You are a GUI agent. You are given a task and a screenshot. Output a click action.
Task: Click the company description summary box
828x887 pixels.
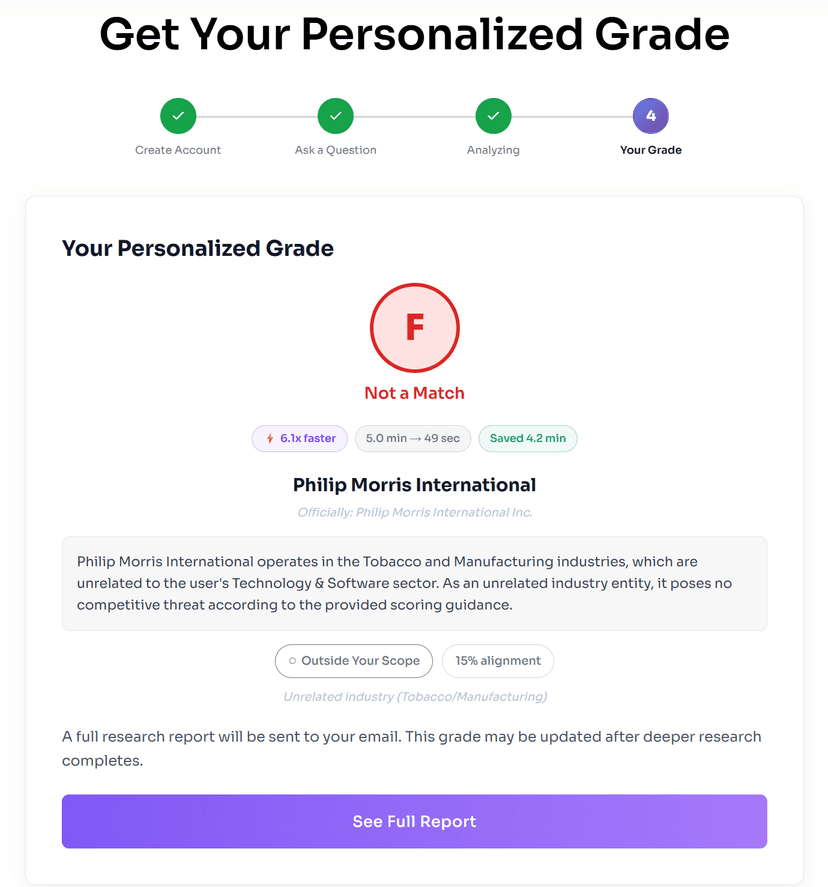[x=415, y=583]
